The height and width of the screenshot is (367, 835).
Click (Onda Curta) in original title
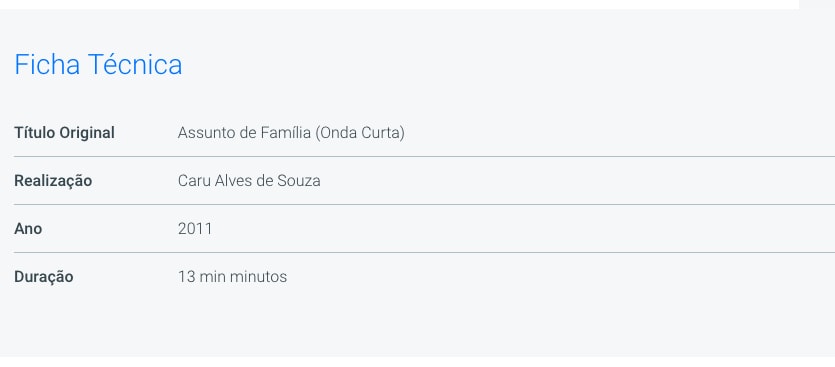[359, 133]
